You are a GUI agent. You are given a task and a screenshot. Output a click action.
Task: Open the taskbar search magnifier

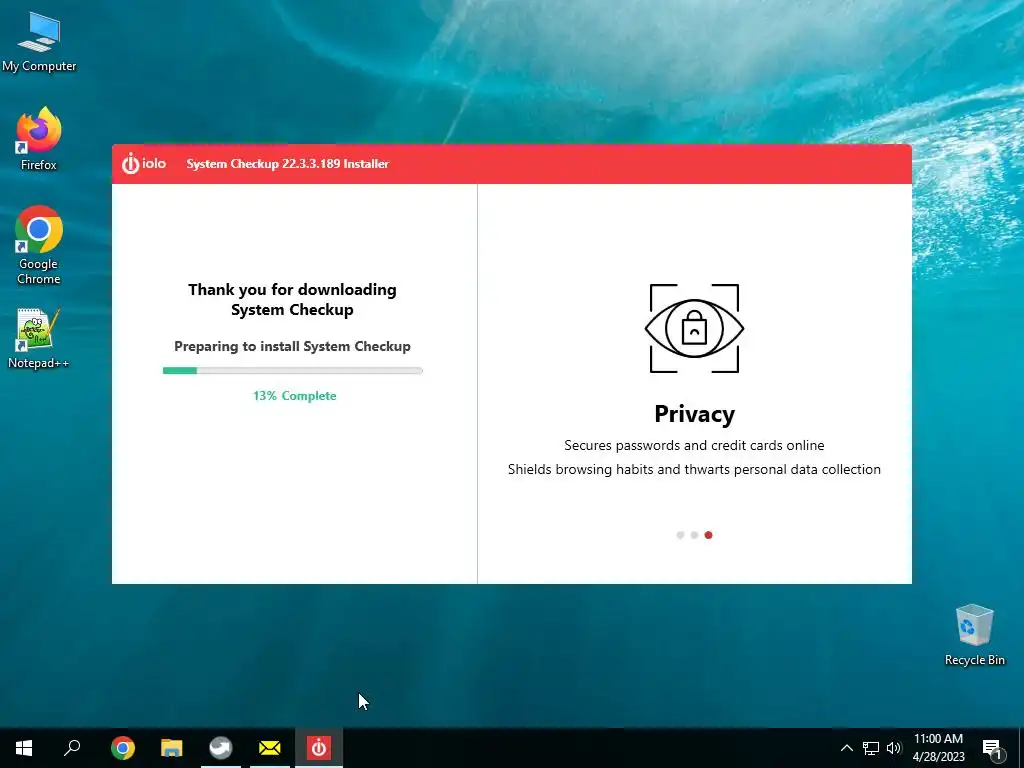pyautogui.click(x=72, y=748)
